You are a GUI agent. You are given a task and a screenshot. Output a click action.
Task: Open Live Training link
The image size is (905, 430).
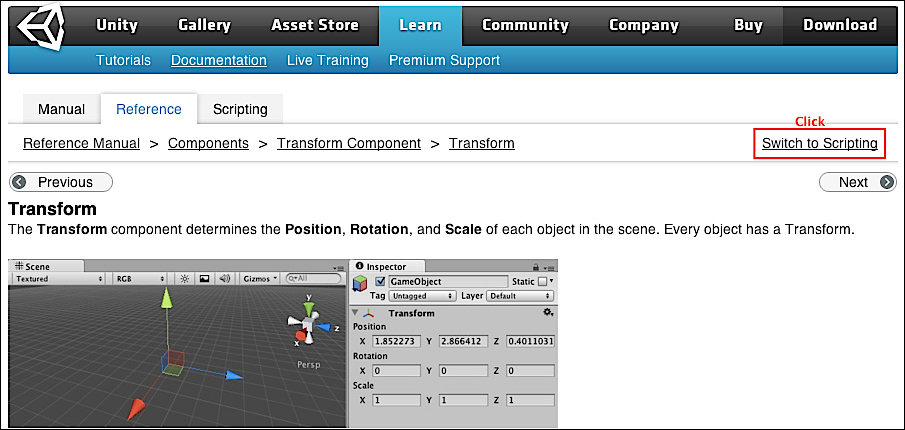(327, 60)
